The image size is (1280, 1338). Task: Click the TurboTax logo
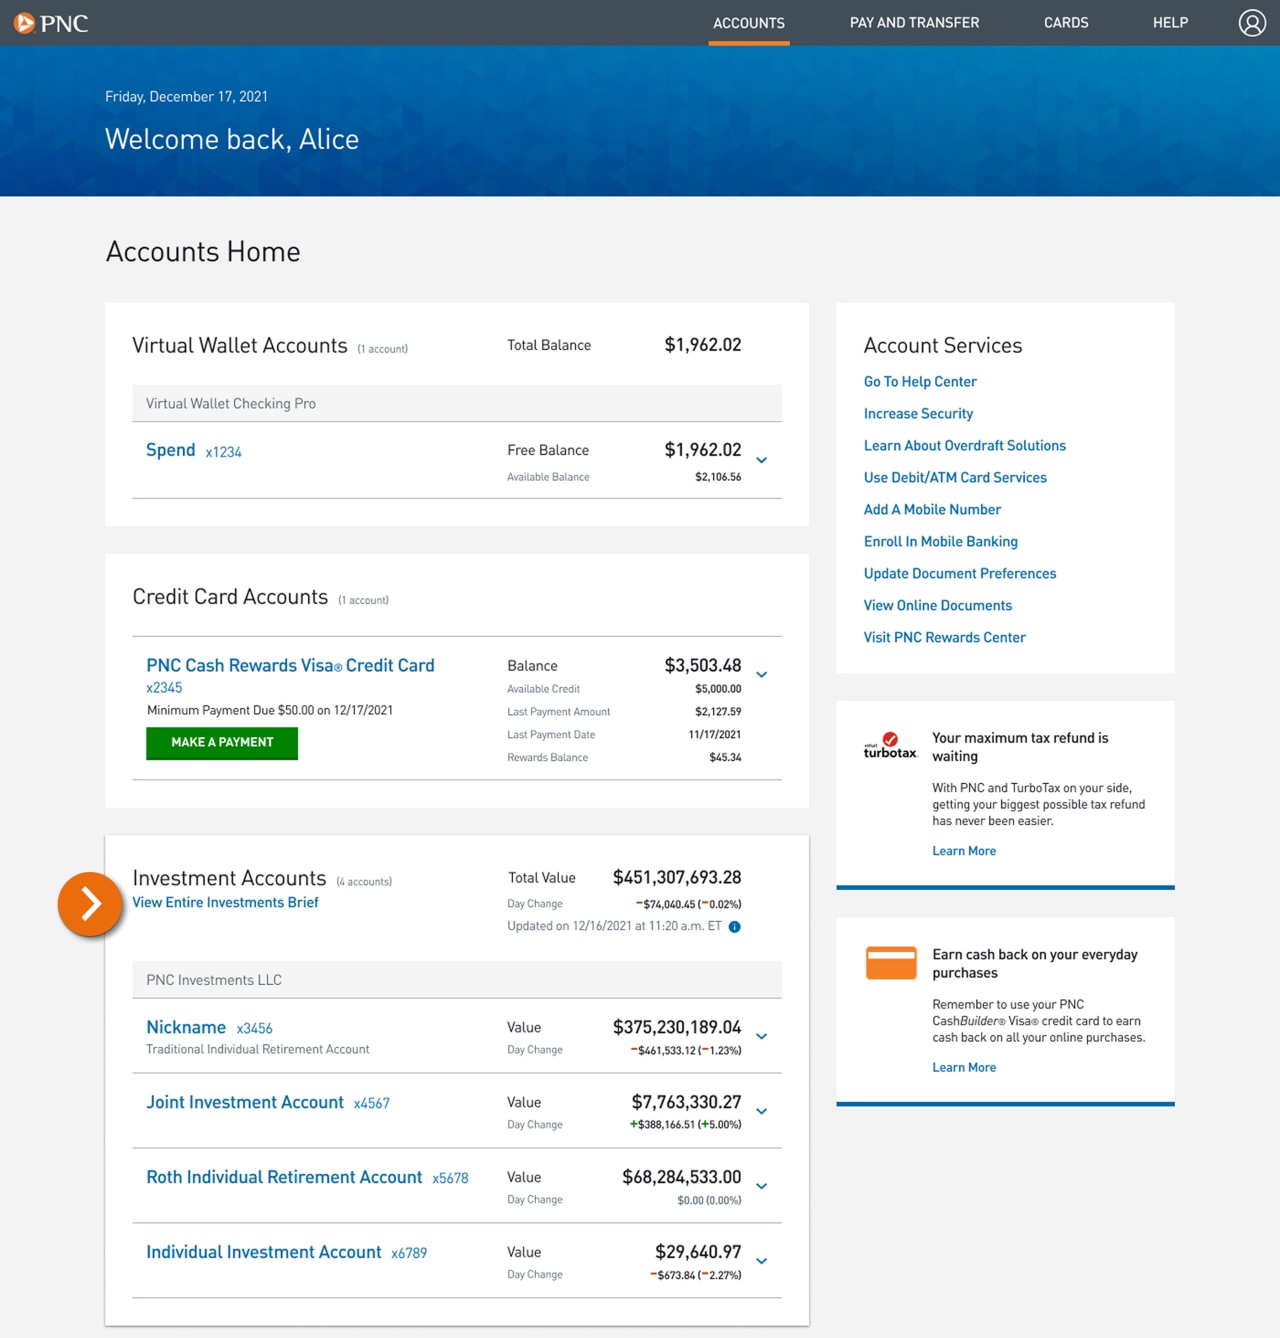889,746
